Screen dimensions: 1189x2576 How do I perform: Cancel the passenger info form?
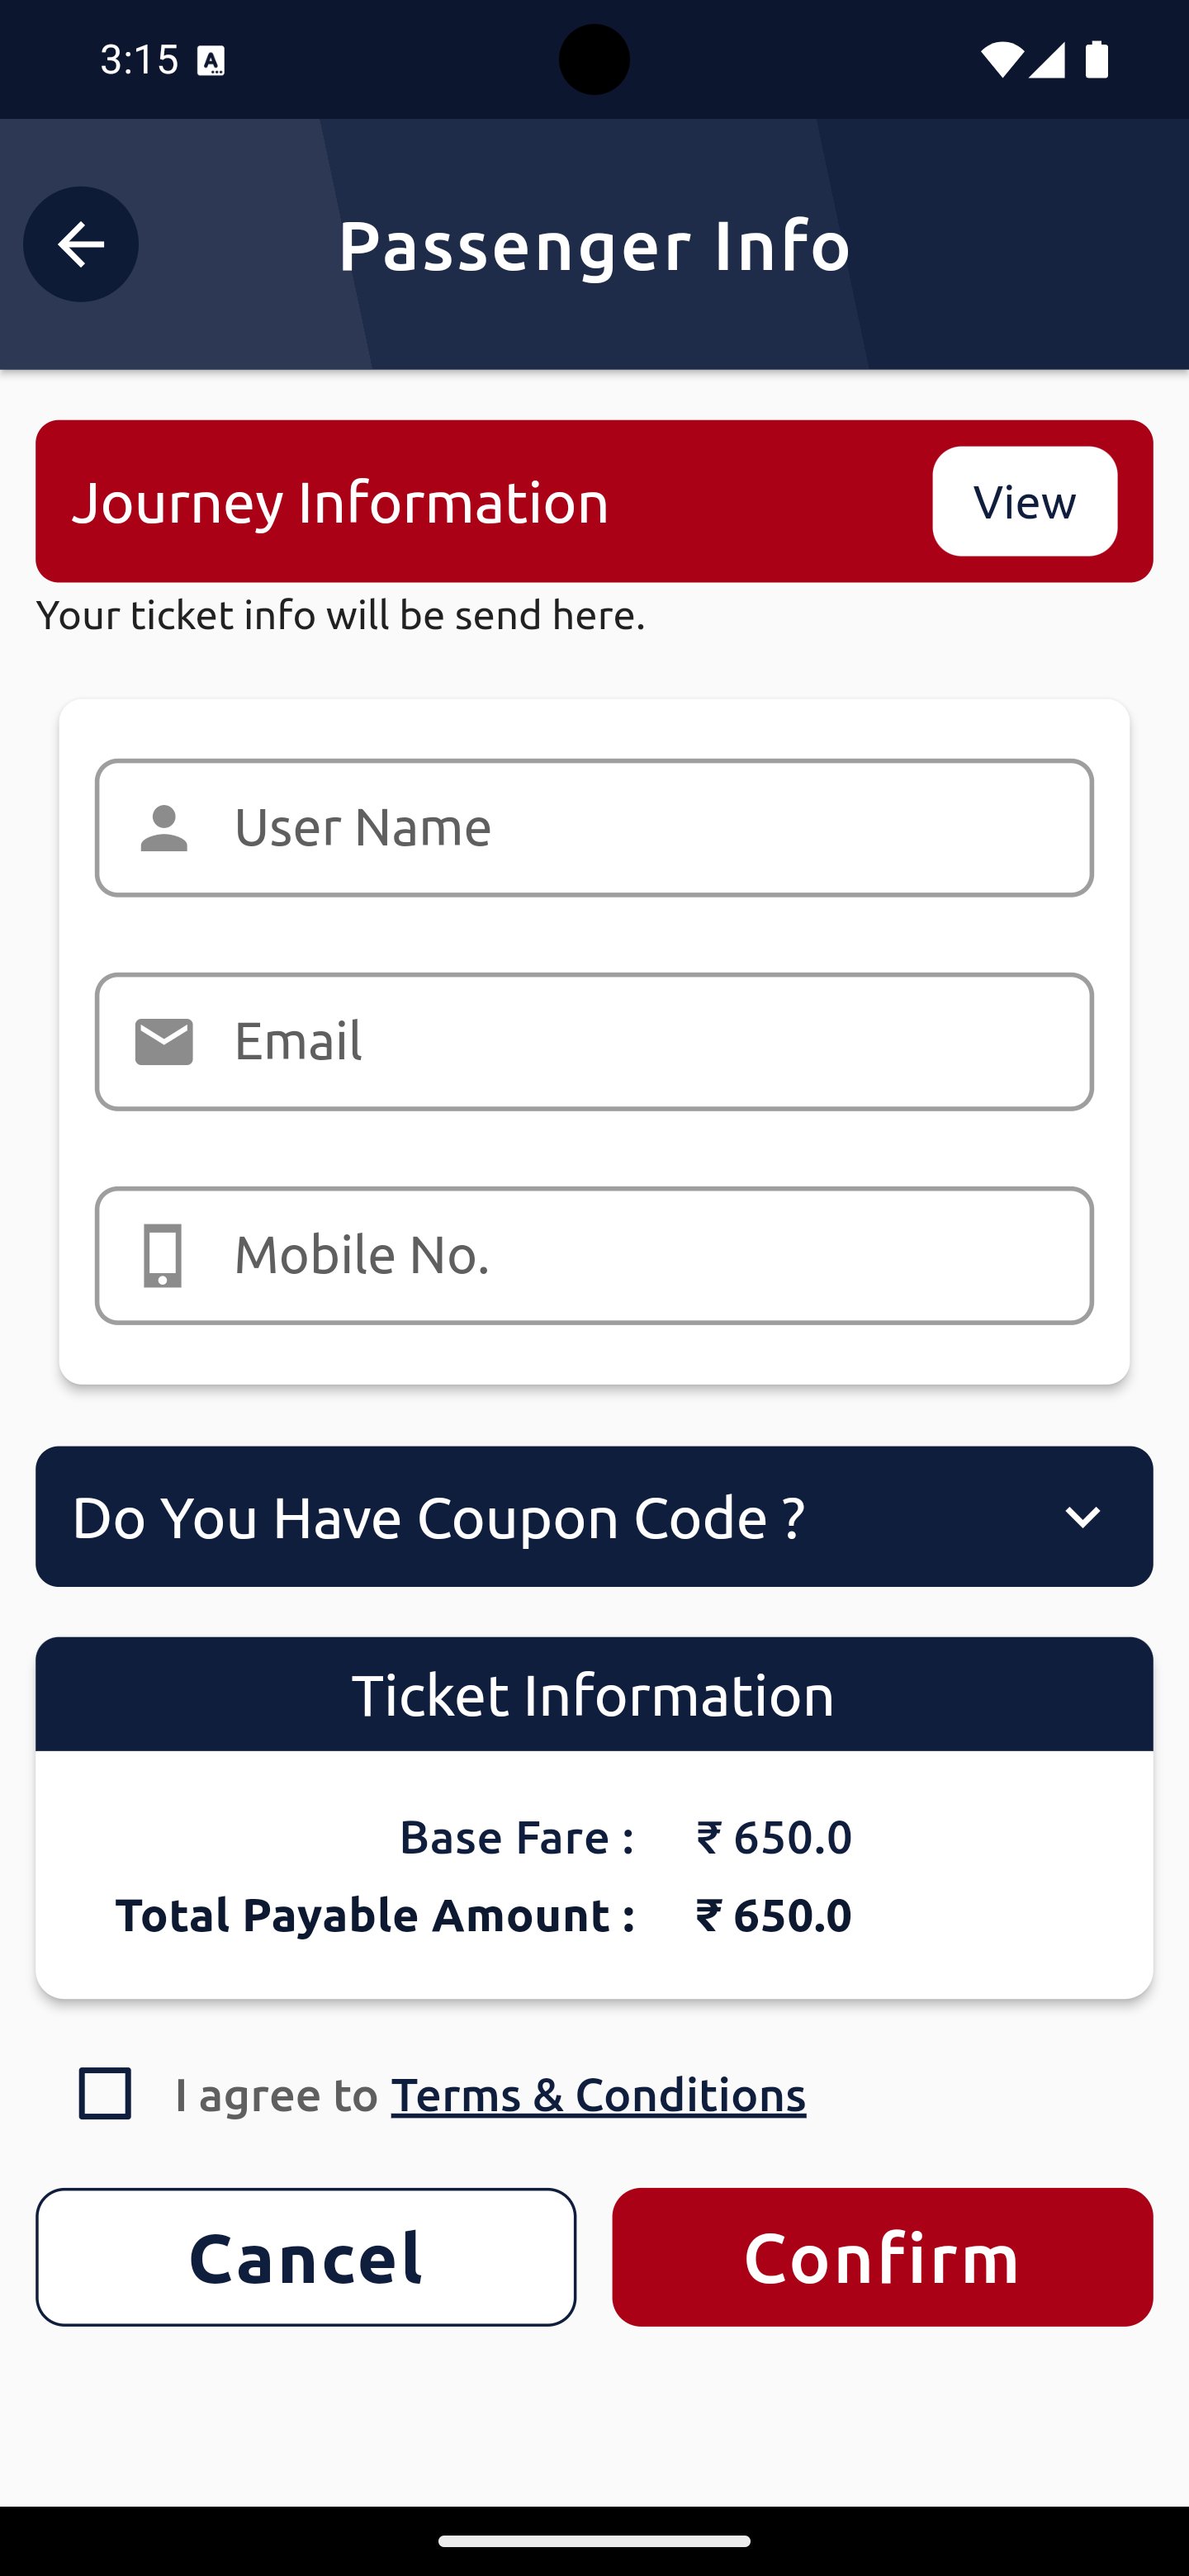click(306, 2257)
